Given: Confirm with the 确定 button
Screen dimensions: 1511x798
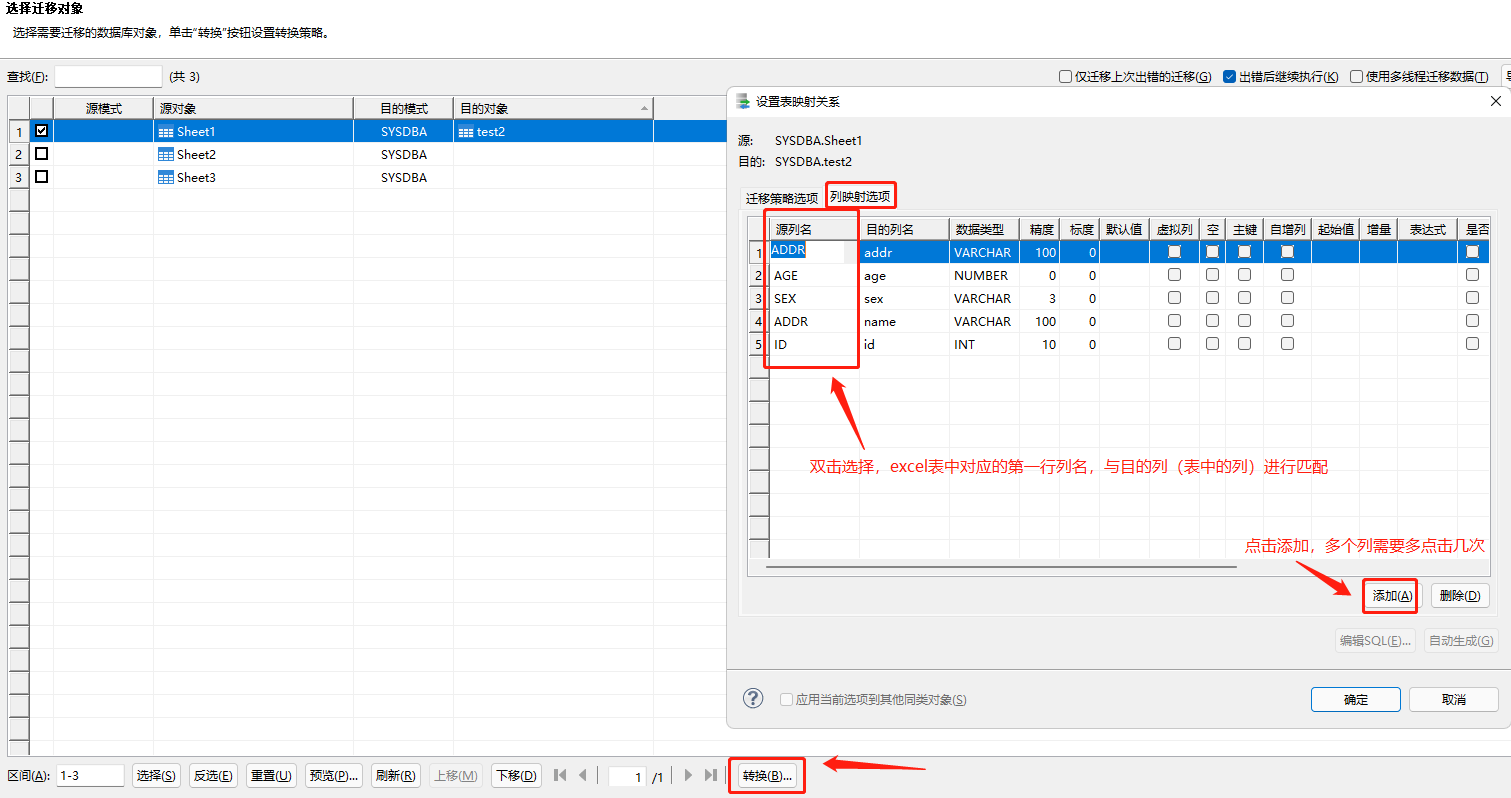Looking at the screenshot, I should (x=1356, y=700).
